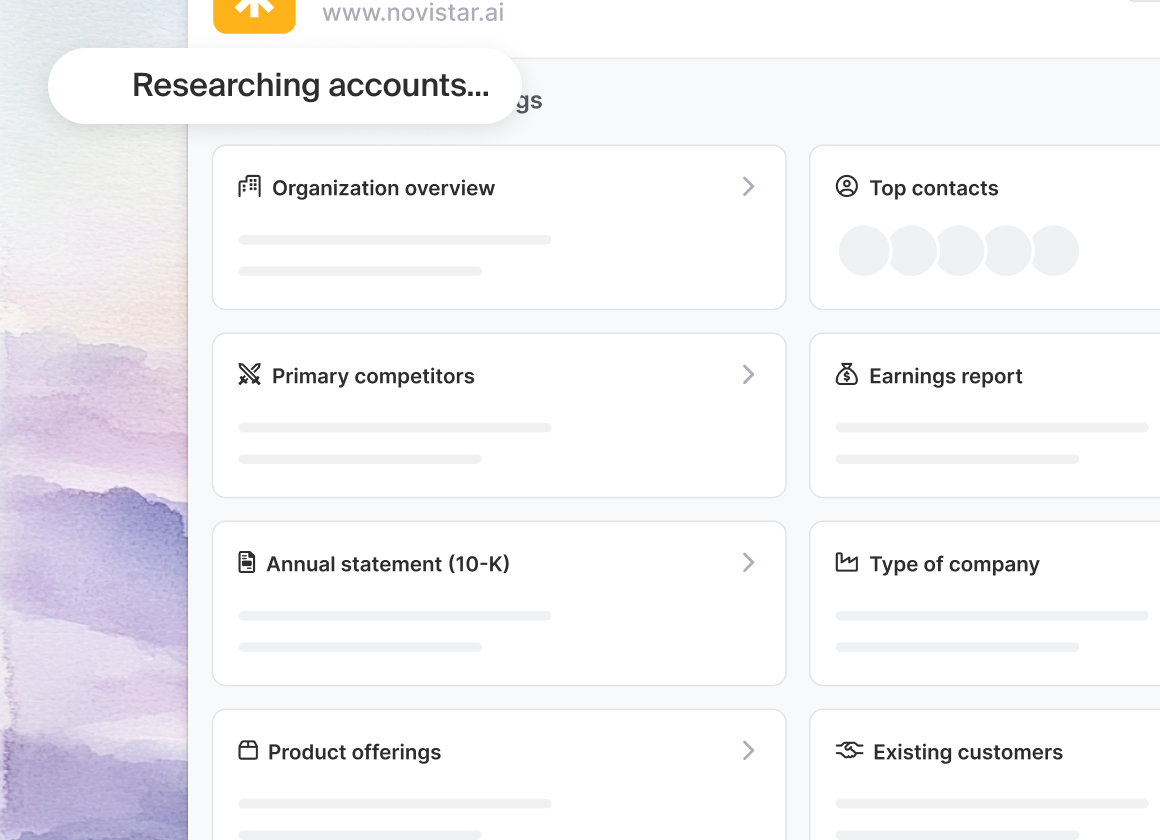Screen dimensions: 1160x840
Task: Click the last avatar under Top contacts
Action: [1055, 250]
